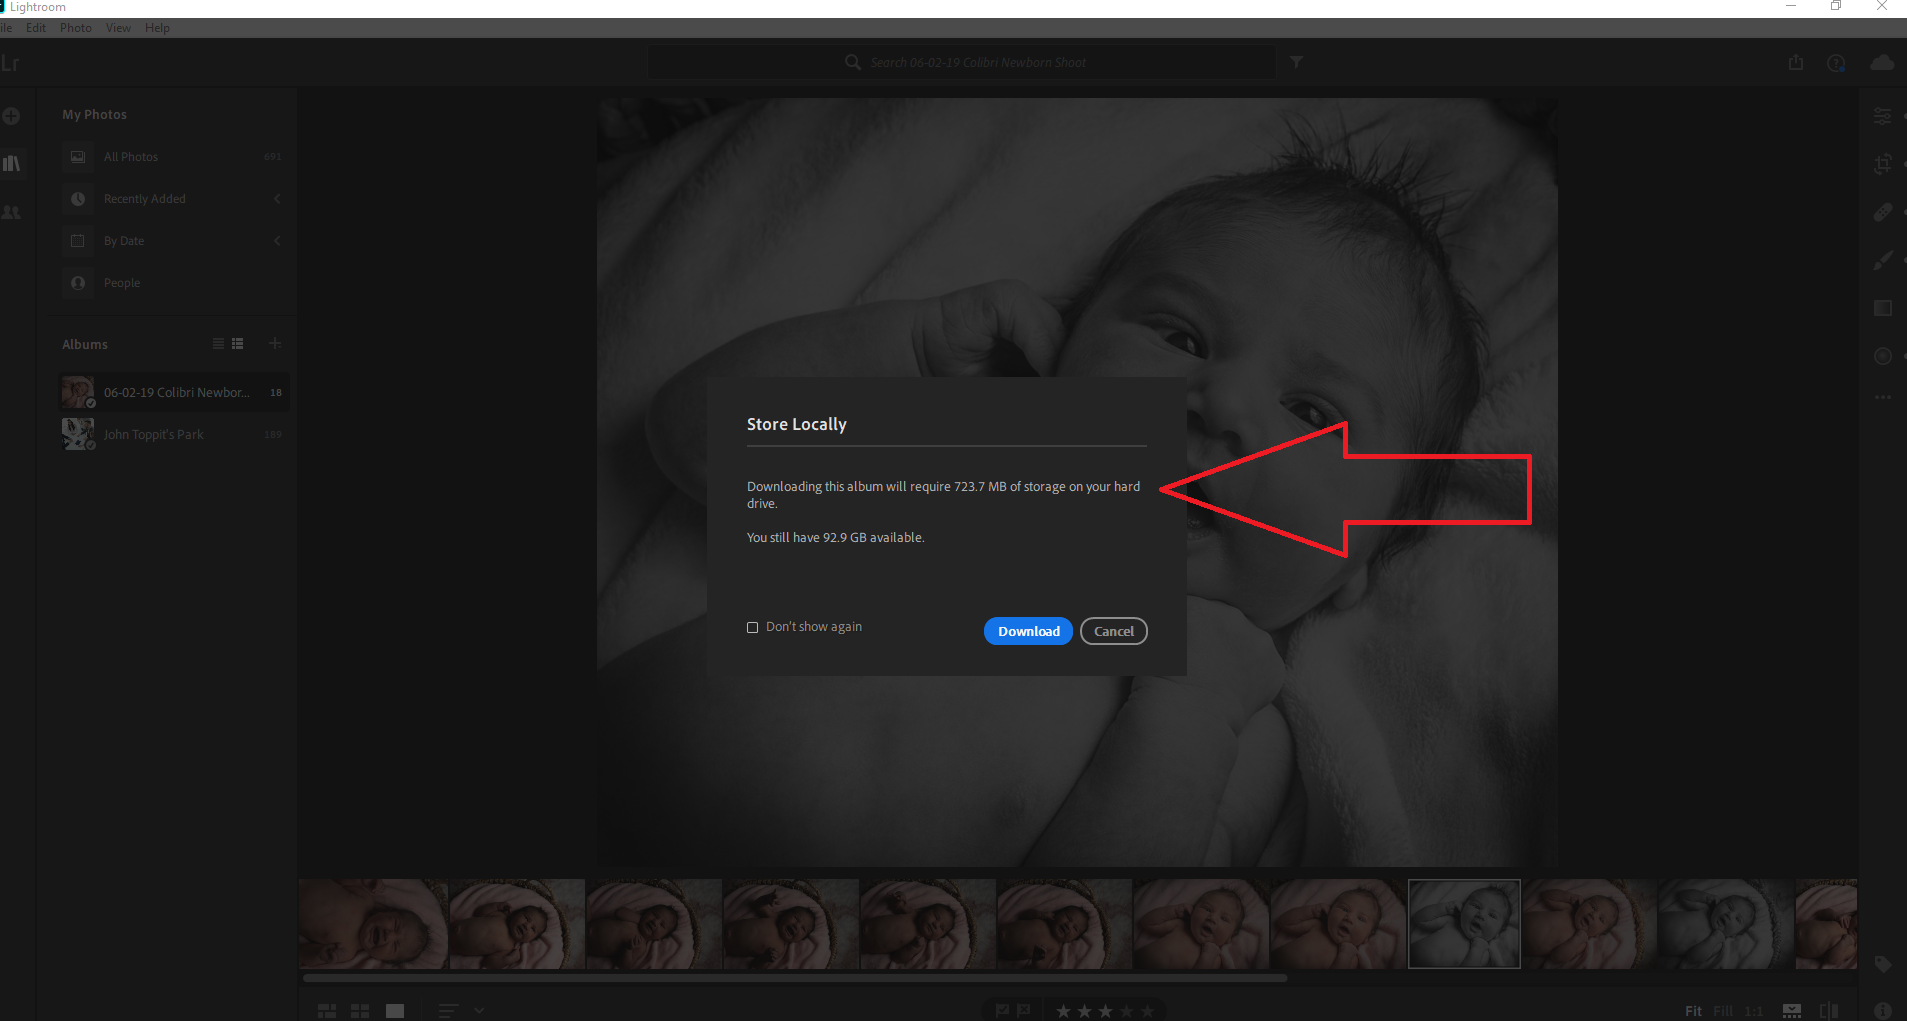Image resolution: width=1907 pixels, height=1021 pixels.
Task: Open the sort order dropdown arrow
Action: tap(479, 1011)
